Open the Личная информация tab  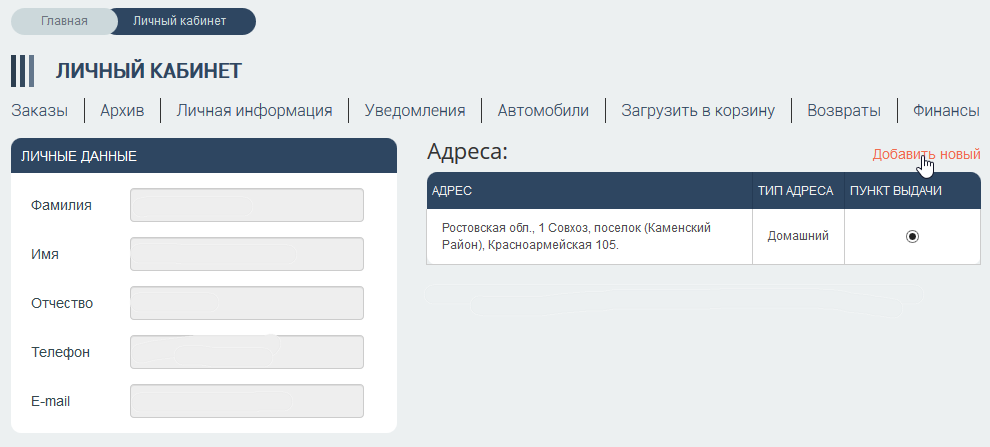coord(254,111)
